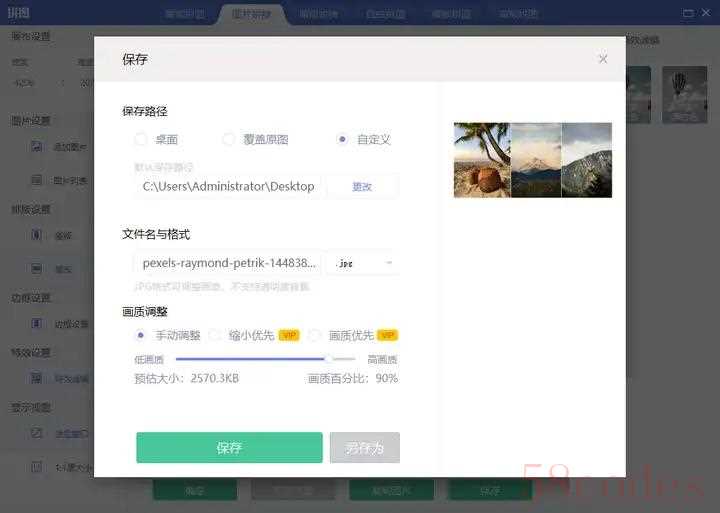Select 画质优先 quality mode
This screenshot has height=513, width=720.
[315, 335]
